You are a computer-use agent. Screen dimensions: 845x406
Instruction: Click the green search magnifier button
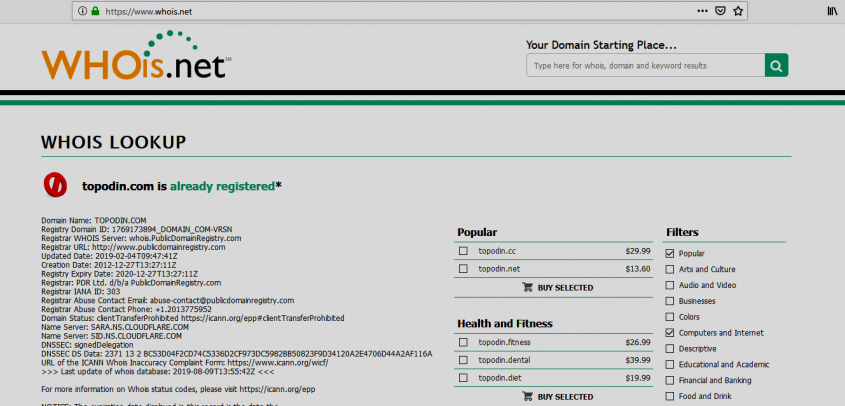[776, 66]
